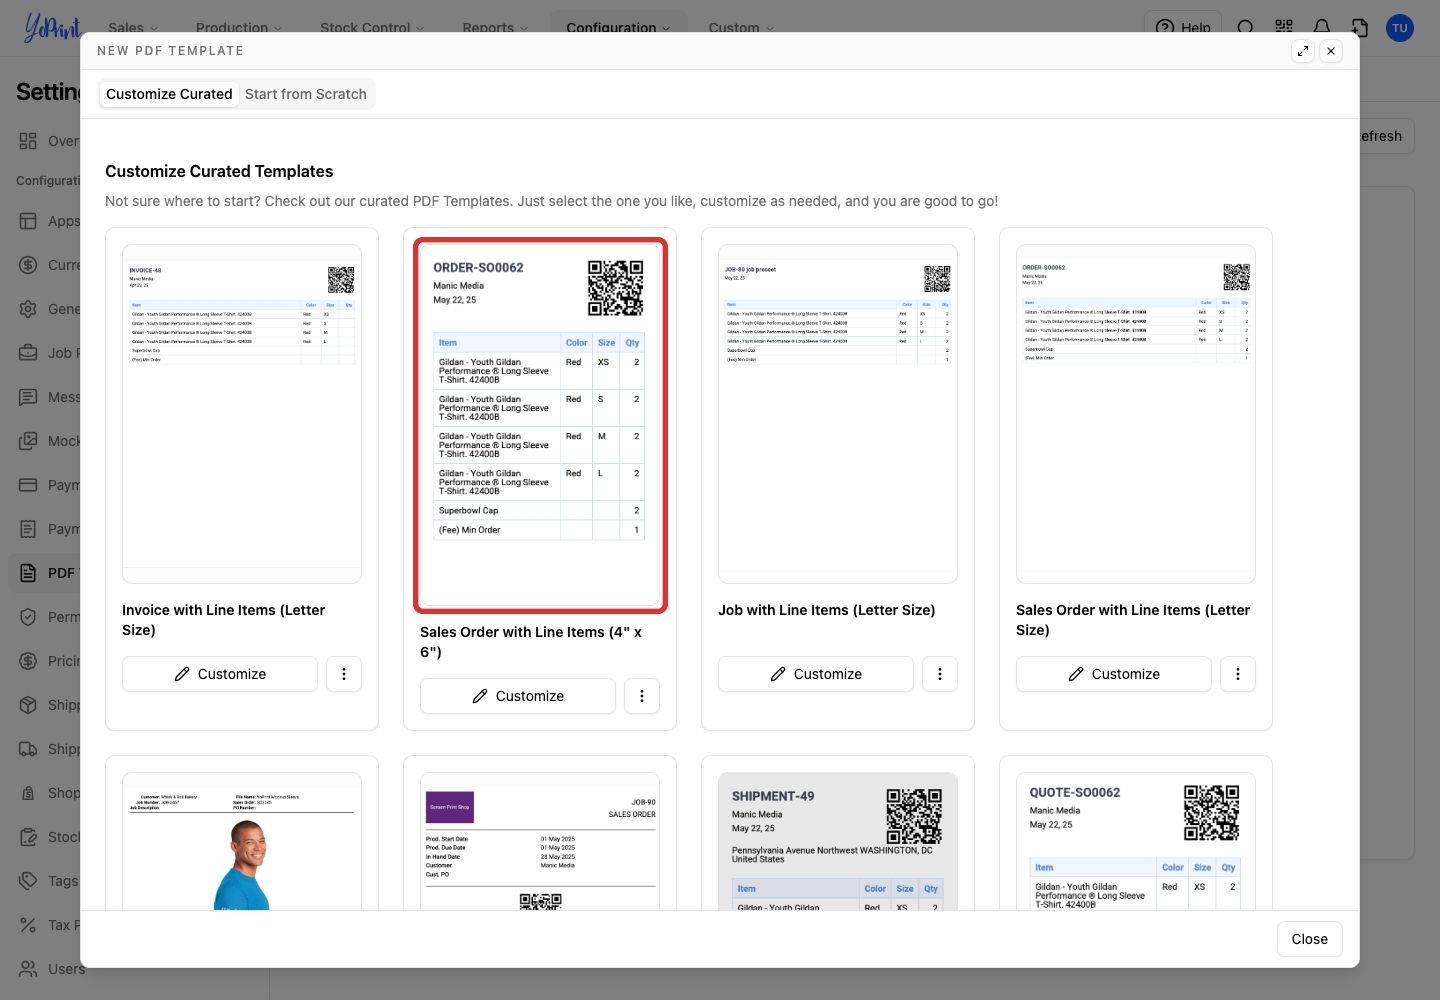Open the notifications bell icon

coord(1322,28)
